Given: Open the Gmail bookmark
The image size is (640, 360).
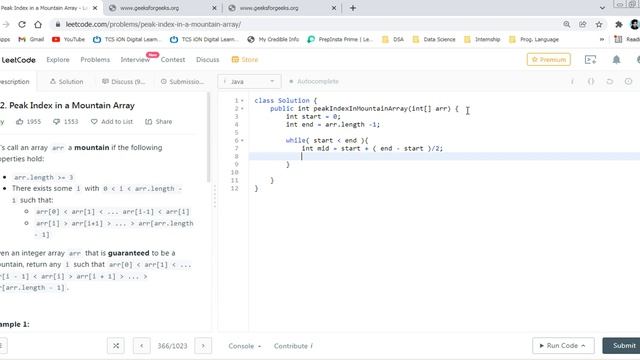Looking at the screenshot, I should pyautogui.click(x=31, y=39).
